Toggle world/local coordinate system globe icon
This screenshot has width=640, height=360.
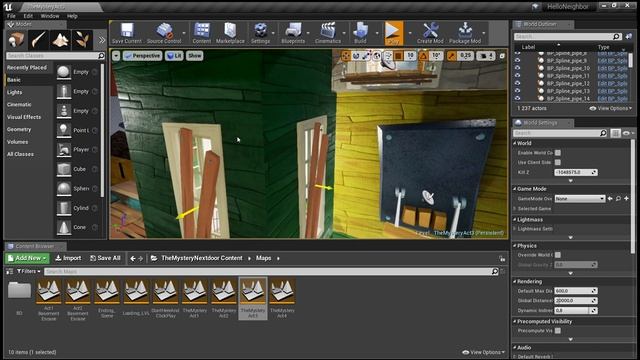tap(377, 56)
